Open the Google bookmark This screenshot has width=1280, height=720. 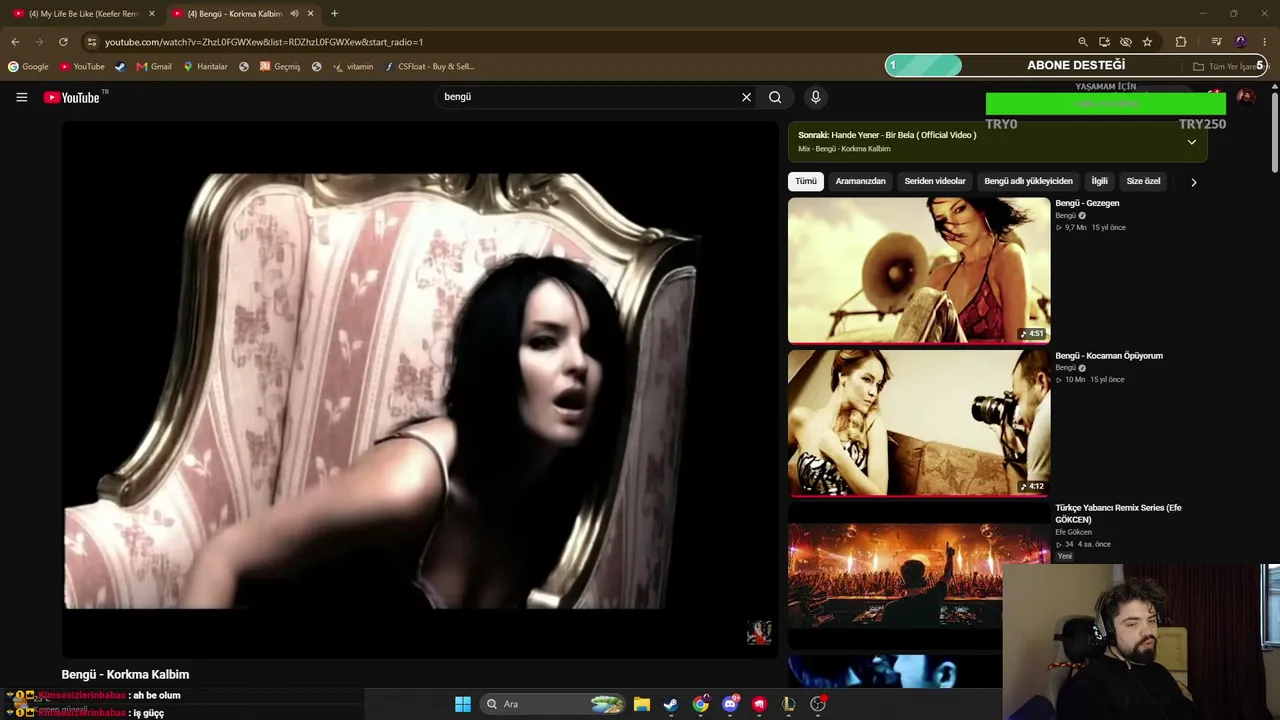pyautogui.click(x=28, y=67)
